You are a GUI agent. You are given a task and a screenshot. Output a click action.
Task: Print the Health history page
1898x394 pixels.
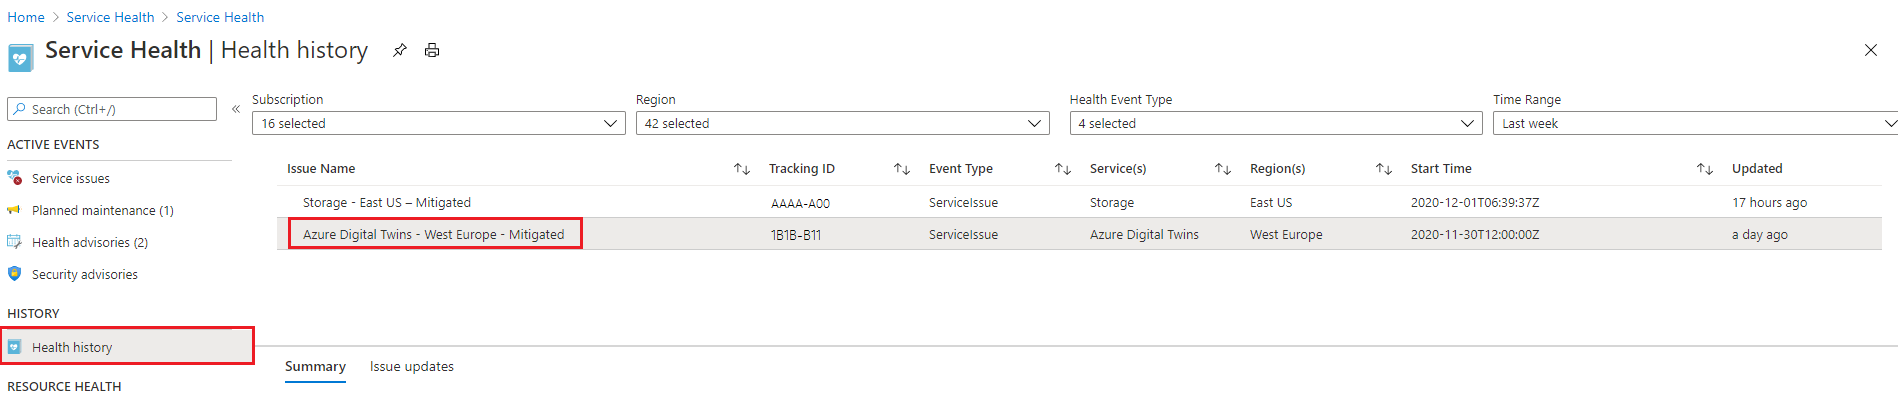click(x=432, y=50)
